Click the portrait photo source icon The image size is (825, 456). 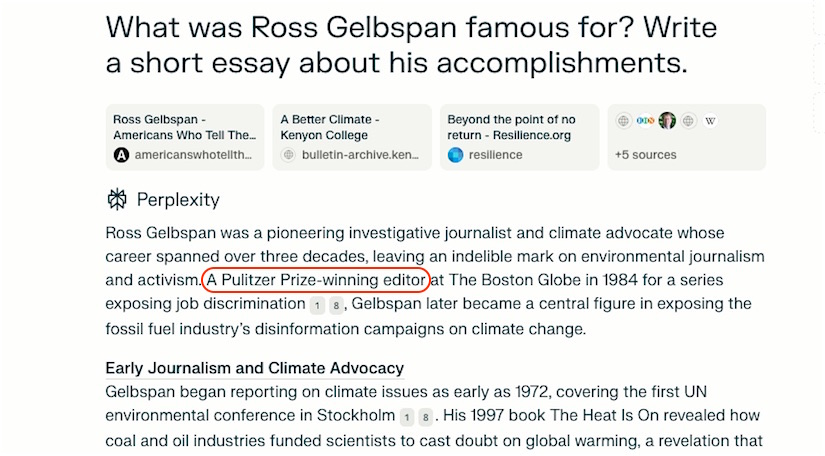click(667, 121)
